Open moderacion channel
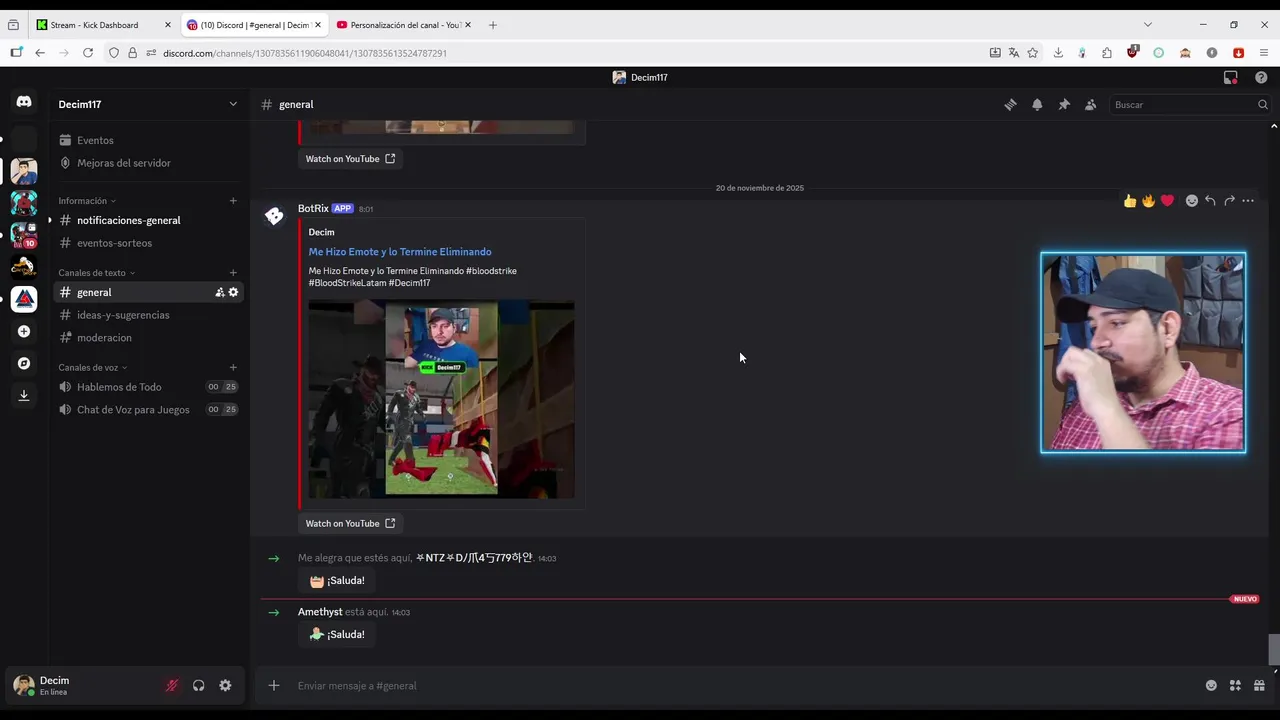Image resolution: width=1280 pixels, height=720 pixels. point(148,338)
